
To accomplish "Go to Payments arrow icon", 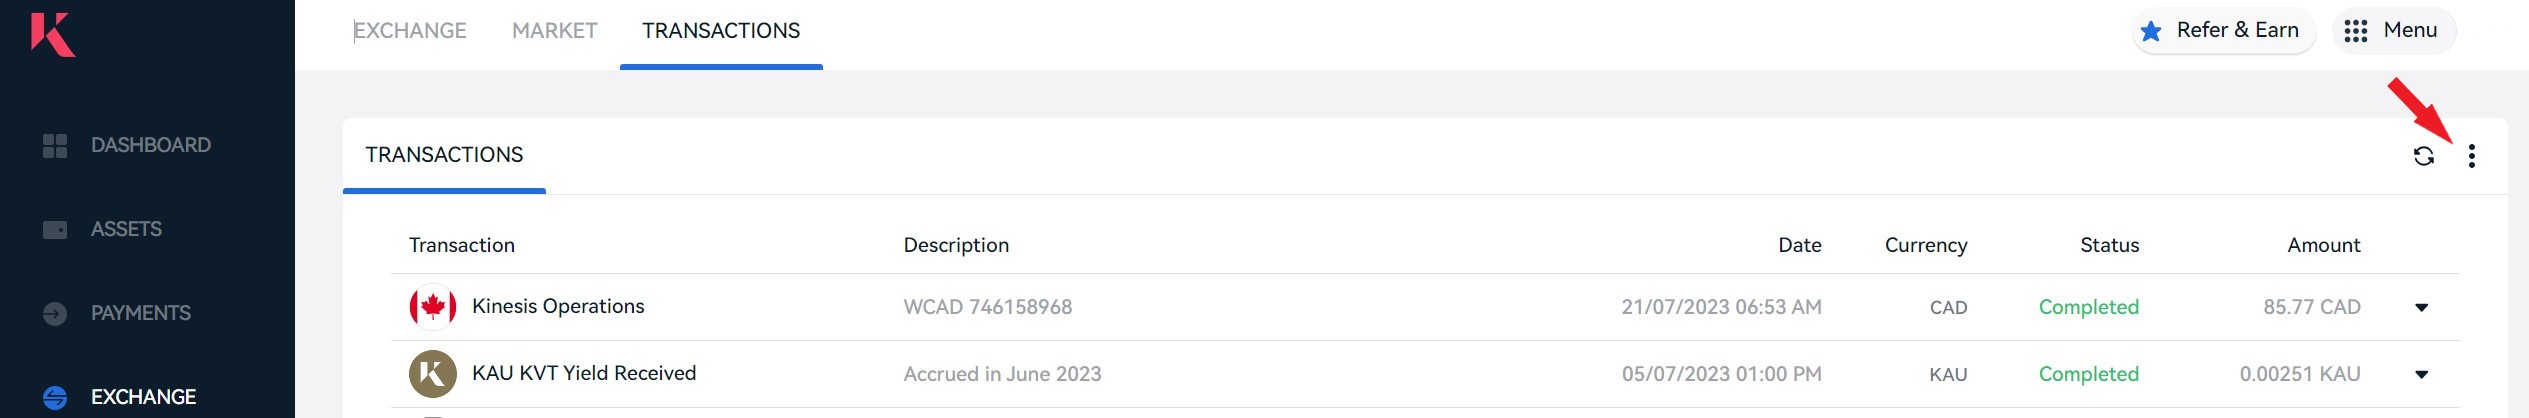I will [55, 314].
